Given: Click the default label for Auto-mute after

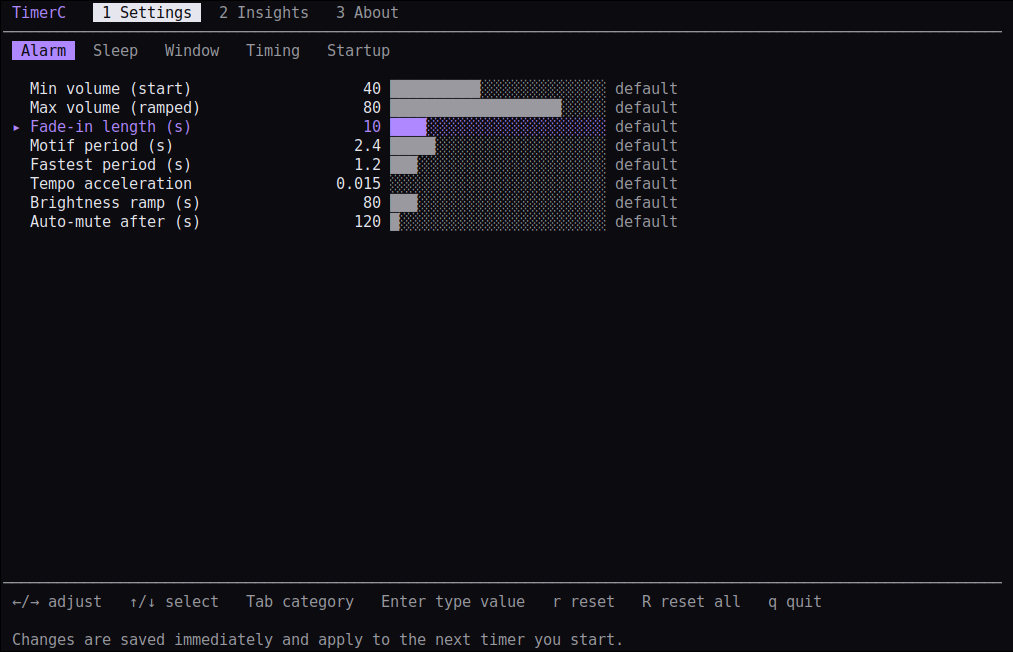Looking at the screenshot, I should click(x=646, y=222).
